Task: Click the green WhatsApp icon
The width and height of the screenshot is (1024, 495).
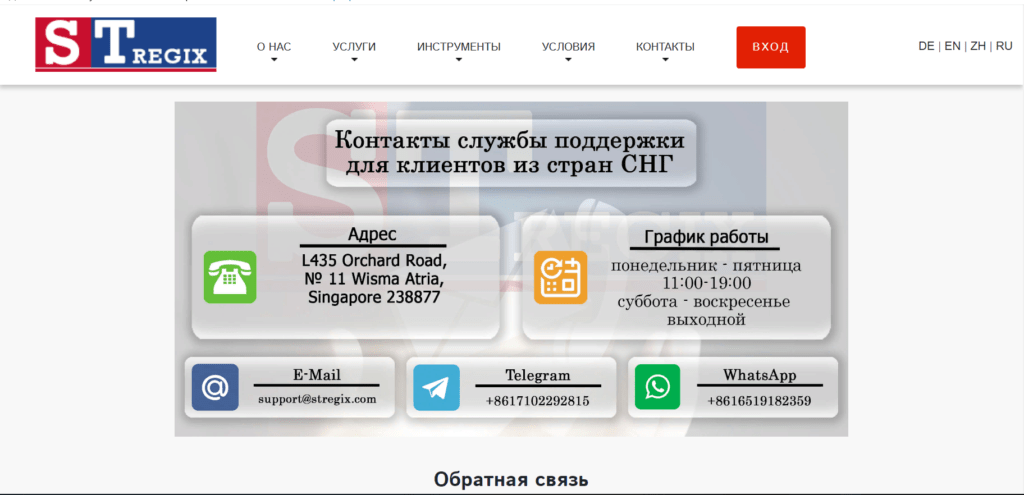Action: tap(658, 387)
